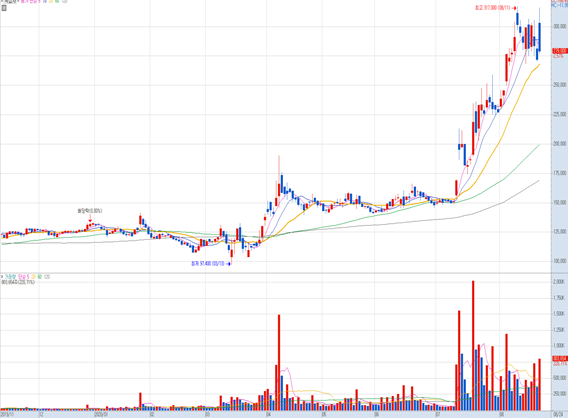Click the 250,000 volume axis label
This screenshot has width=568, height=418.
(560, 394)
